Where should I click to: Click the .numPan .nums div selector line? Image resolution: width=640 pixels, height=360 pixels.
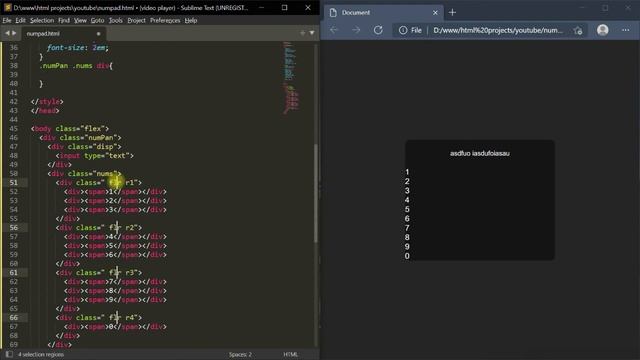point(76,66)
